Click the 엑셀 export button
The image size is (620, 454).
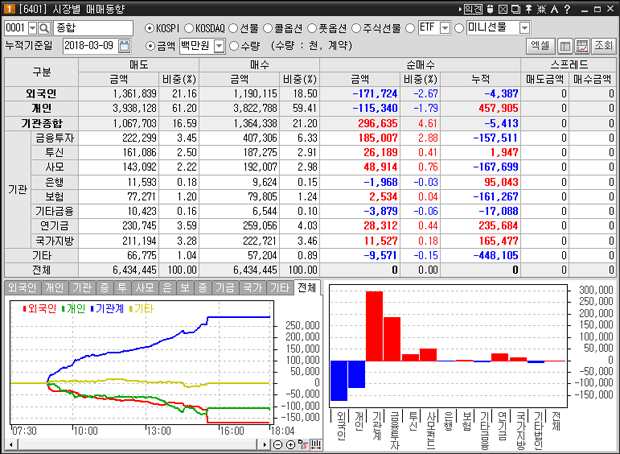[540, 46]
